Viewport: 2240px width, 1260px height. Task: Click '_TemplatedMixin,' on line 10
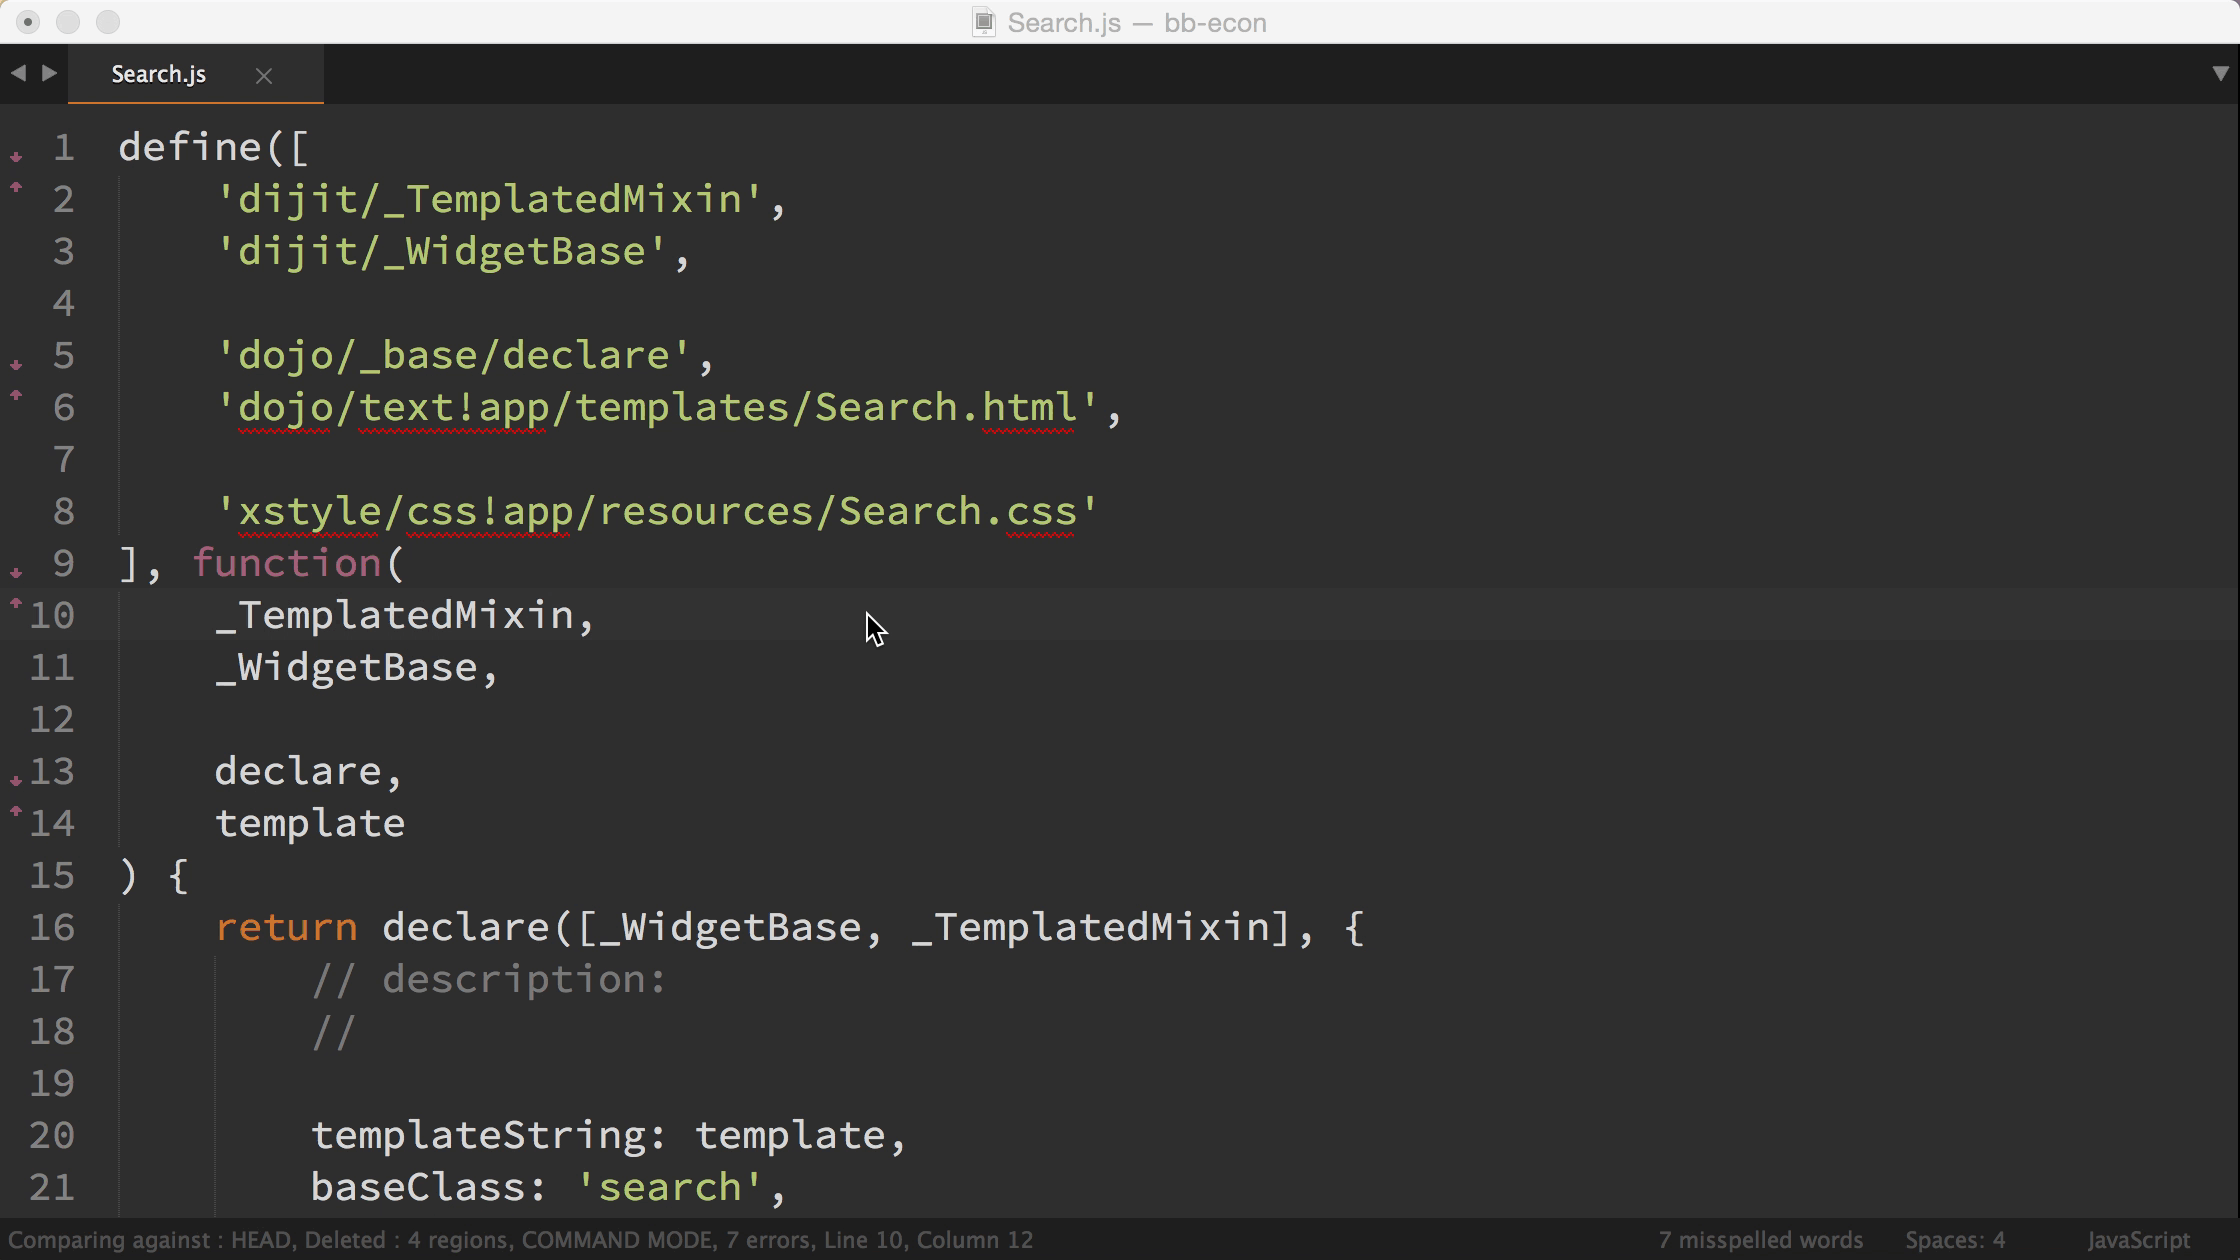405,615
